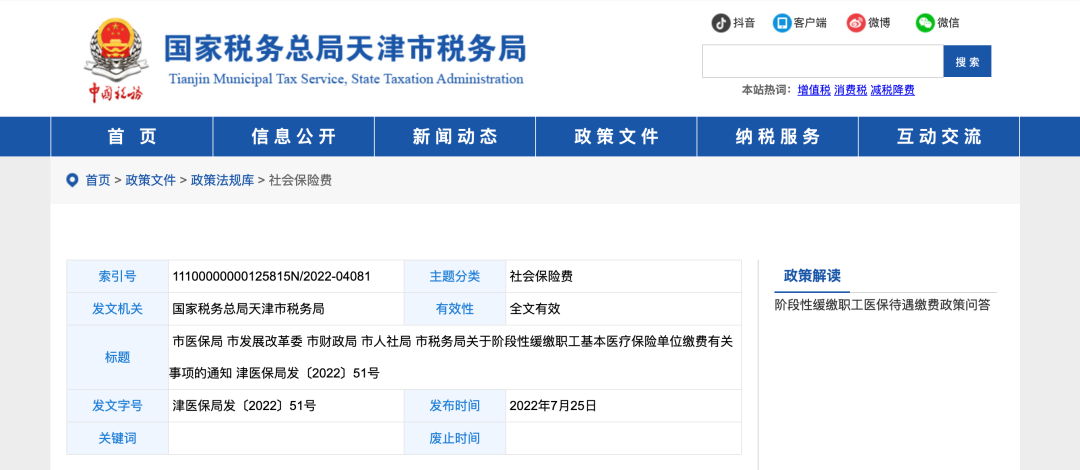
Task: Click 政策法规库 in the breadcrumb
Action: [x=222, y=181]
